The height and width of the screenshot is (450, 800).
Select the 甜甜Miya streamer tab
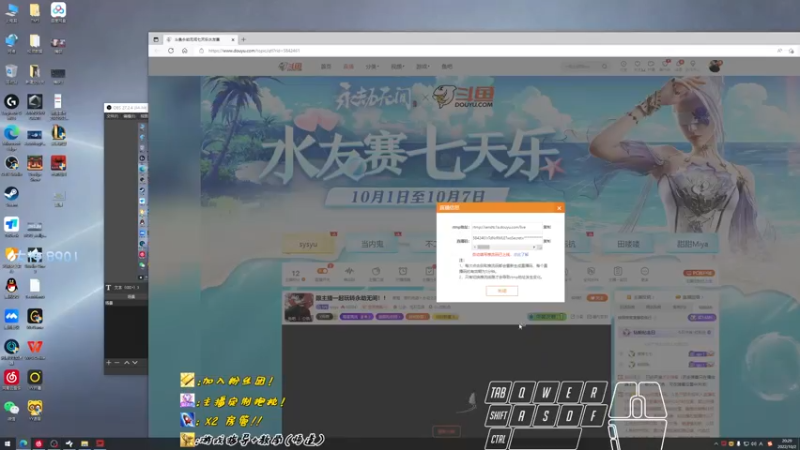click(692, 244)
